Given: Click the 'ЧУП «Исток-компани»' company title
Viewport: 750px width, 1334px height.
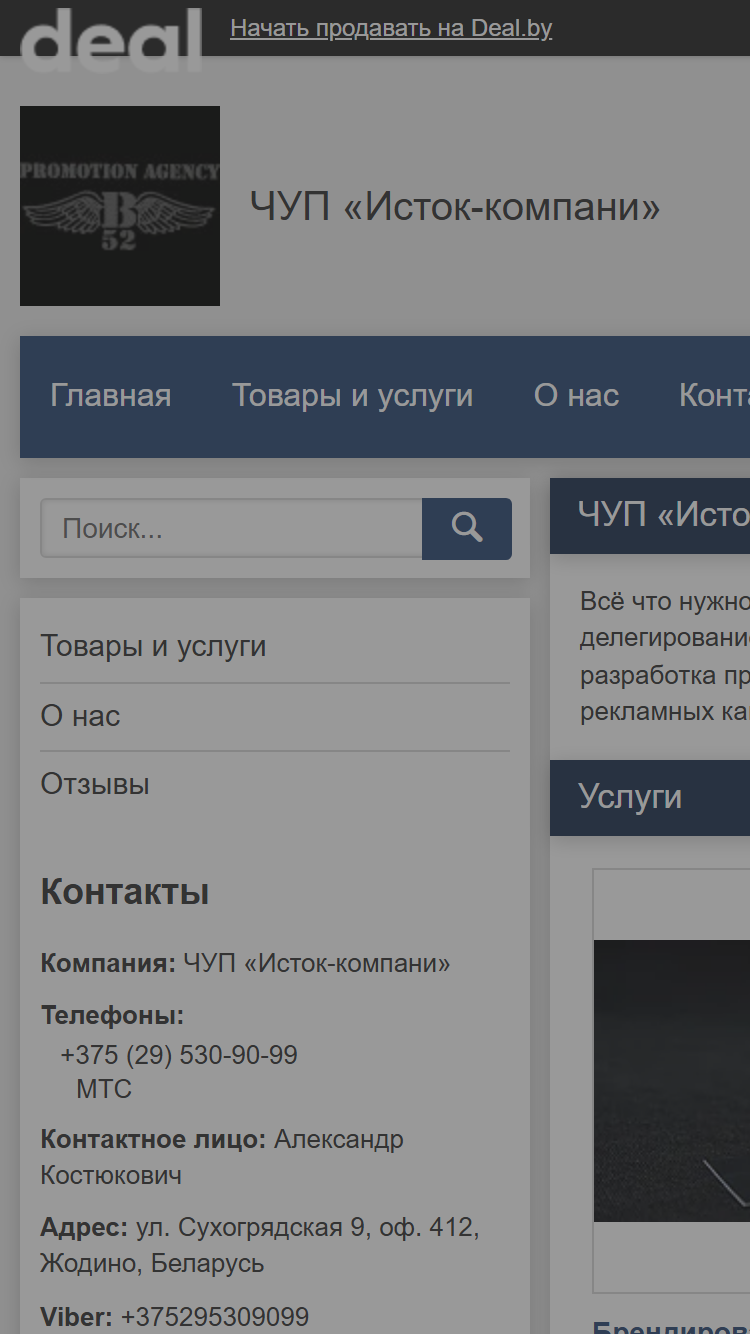Looking at the screenshot, I should click(455, 207).
